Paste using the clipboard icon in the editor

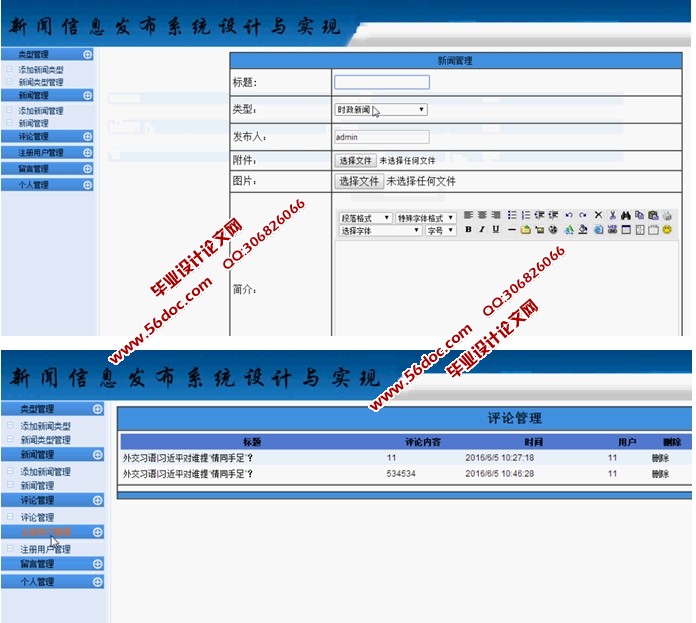point(653,215)
